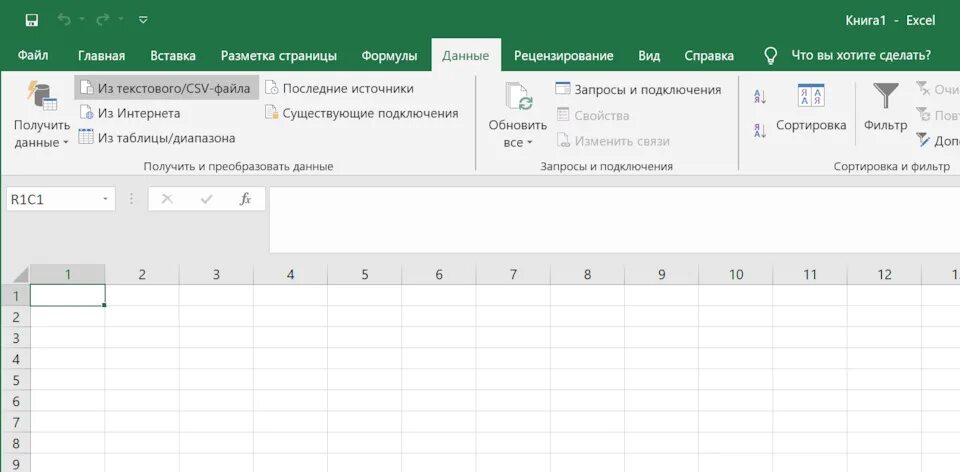
Task: Open Последние источники
Action: coord(339,88)
